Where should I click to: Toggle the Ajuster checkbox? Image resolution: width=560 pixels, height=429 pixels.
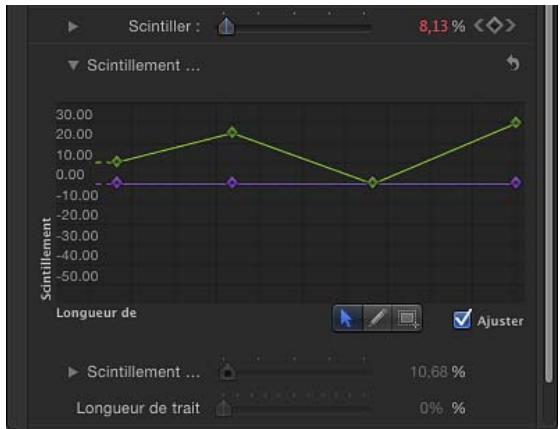[462, 319]
